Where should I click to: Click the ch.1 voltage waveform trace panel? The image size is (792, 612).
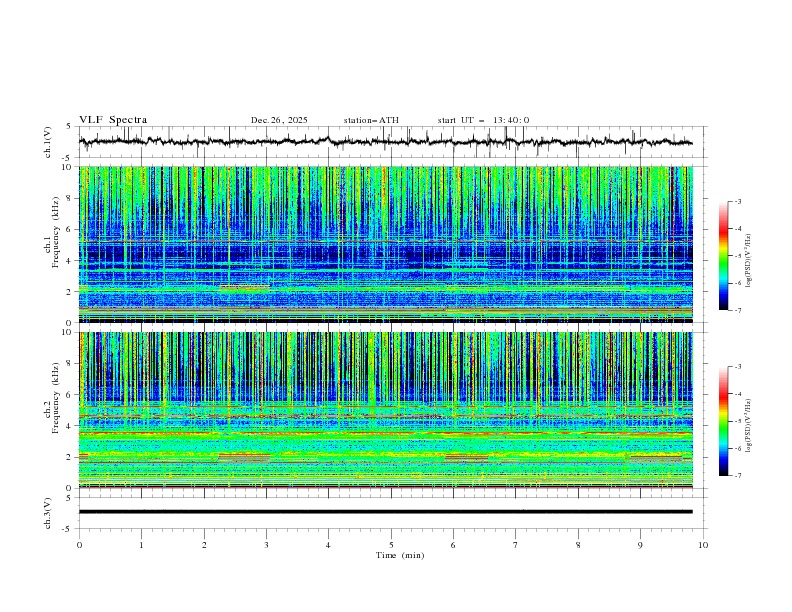coord(390,142)
